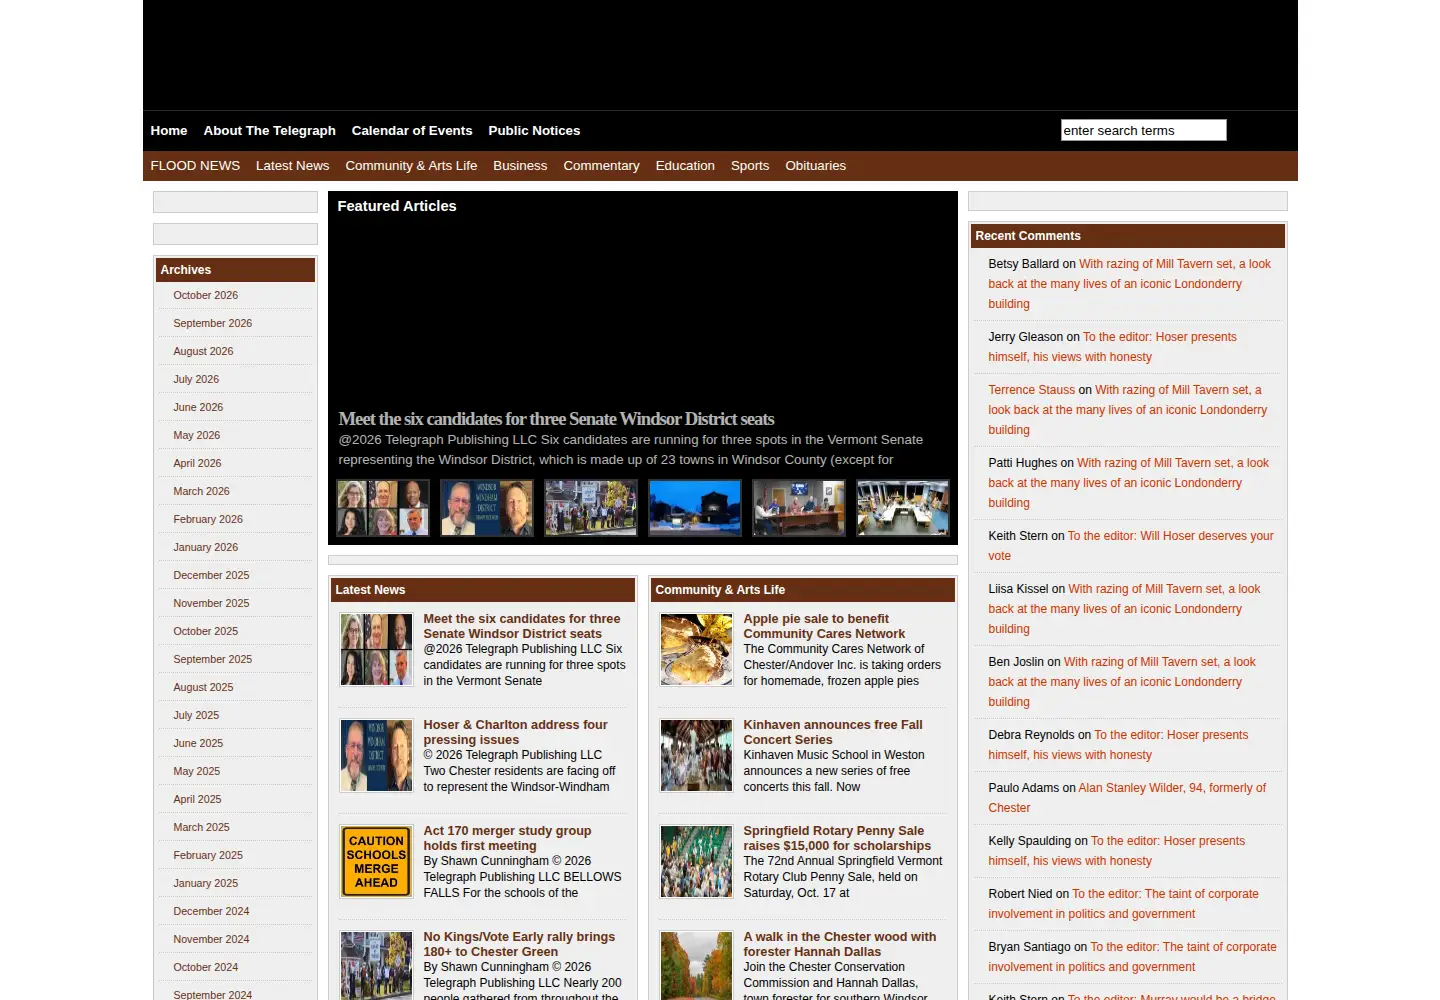Select conference table thumbnail in featured slider
1440x1000 pixels.
pyautogui.click(x=903, y=508)
